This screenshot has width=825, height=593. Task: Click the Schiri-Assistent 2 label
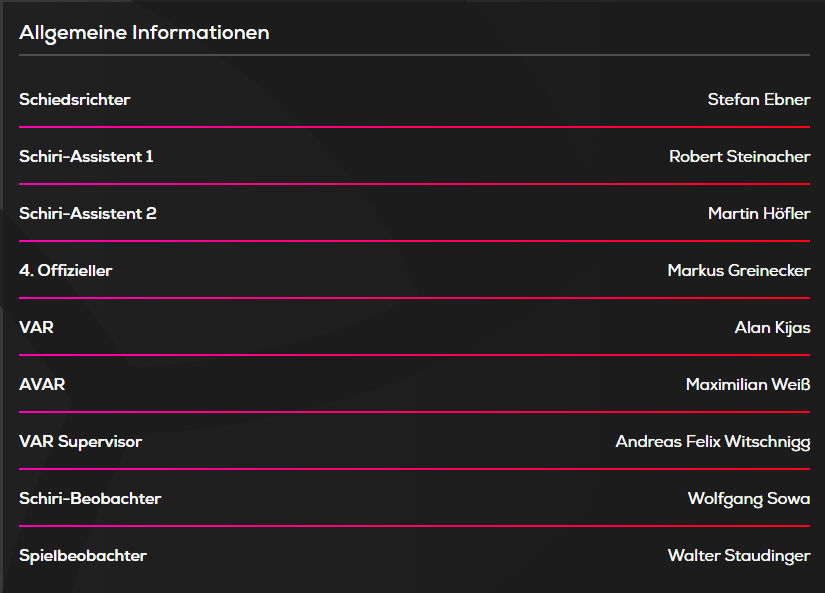click(x=88, y=214)
